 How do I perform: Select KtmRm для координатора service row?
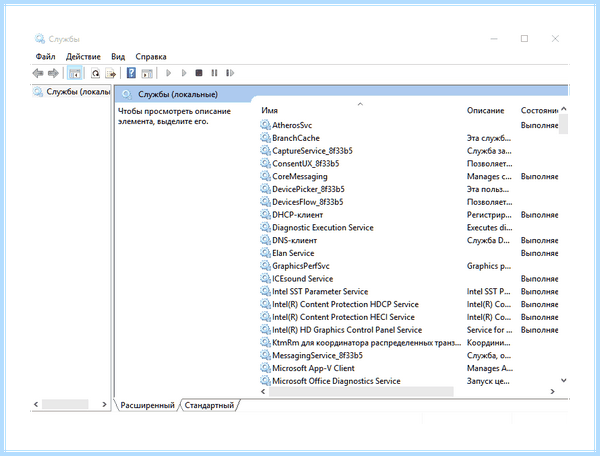pyautogui.click(x=409, y=342)
